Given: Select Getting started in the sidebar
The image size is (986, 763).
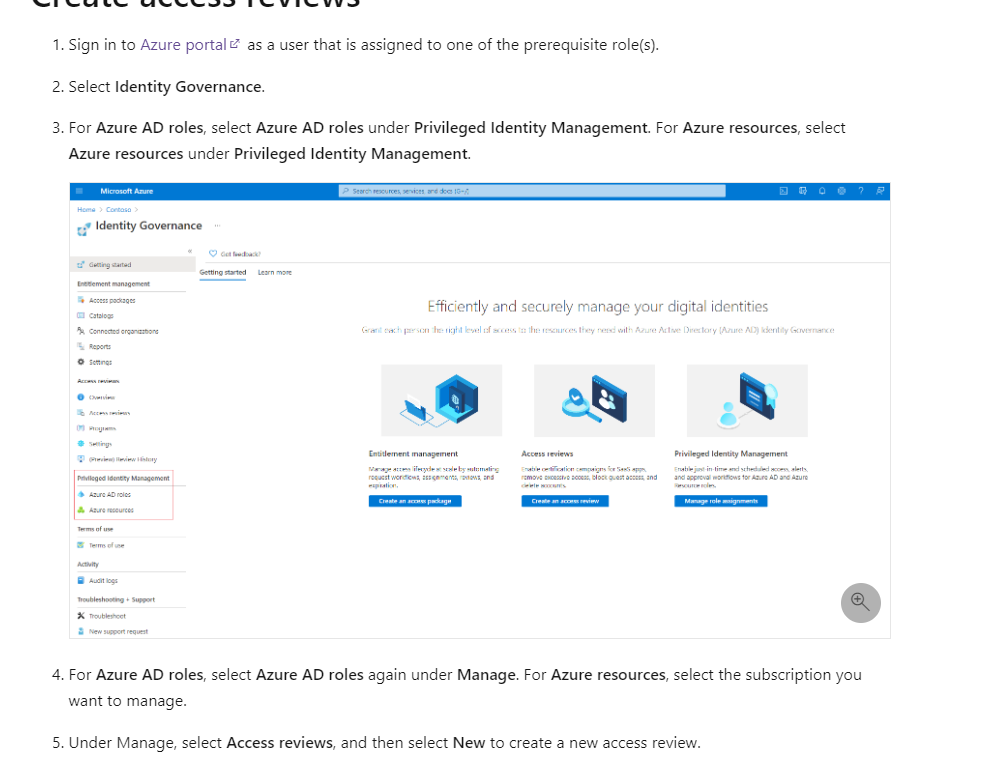Looking at the screenshot, I should tap(133, 265).
